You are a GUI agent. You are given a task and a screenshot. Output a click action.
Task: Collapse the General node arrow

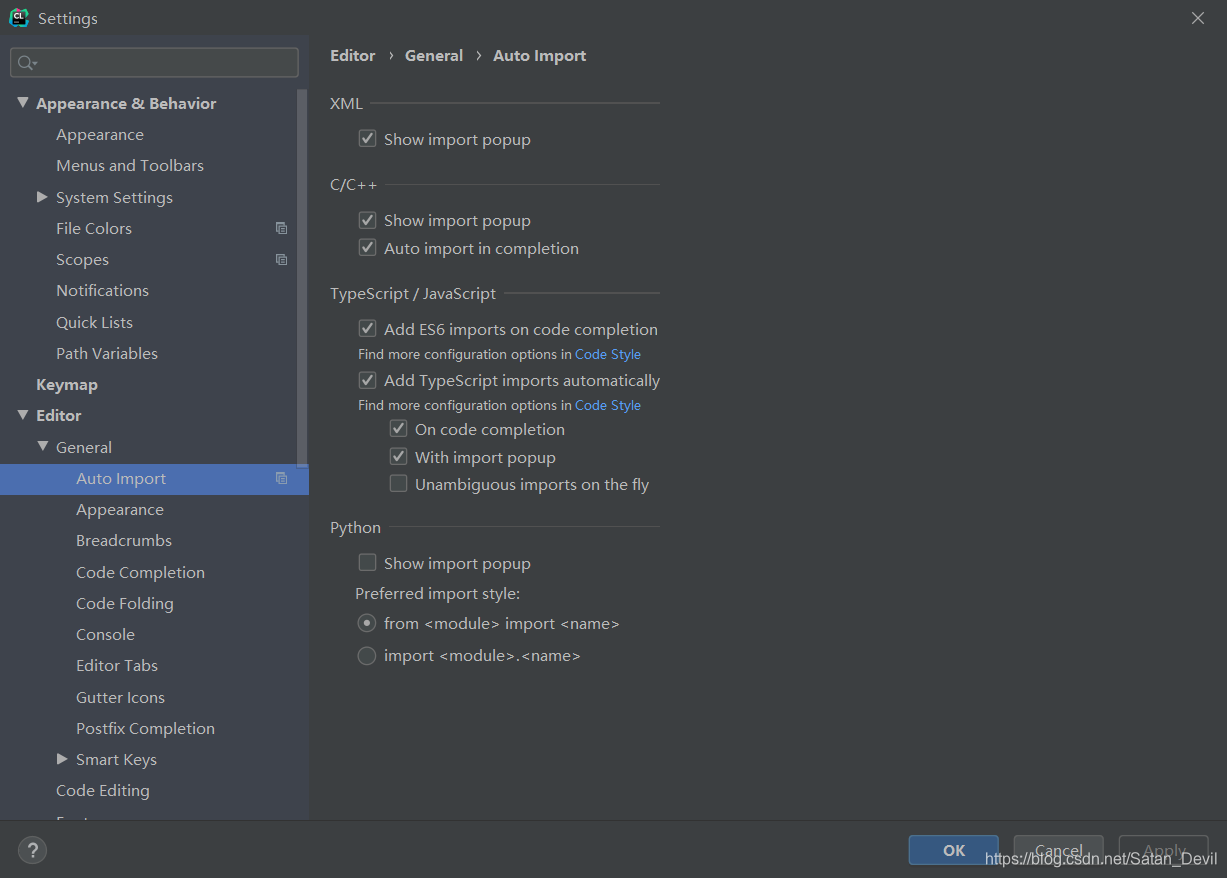pyautogui.click(x=43, y=447)
